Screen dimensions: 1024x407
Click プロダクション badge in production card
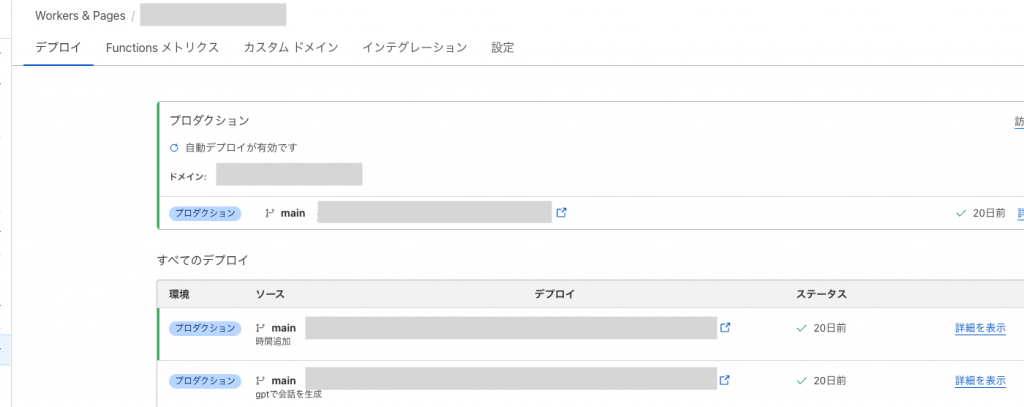[x=205, y=213]
